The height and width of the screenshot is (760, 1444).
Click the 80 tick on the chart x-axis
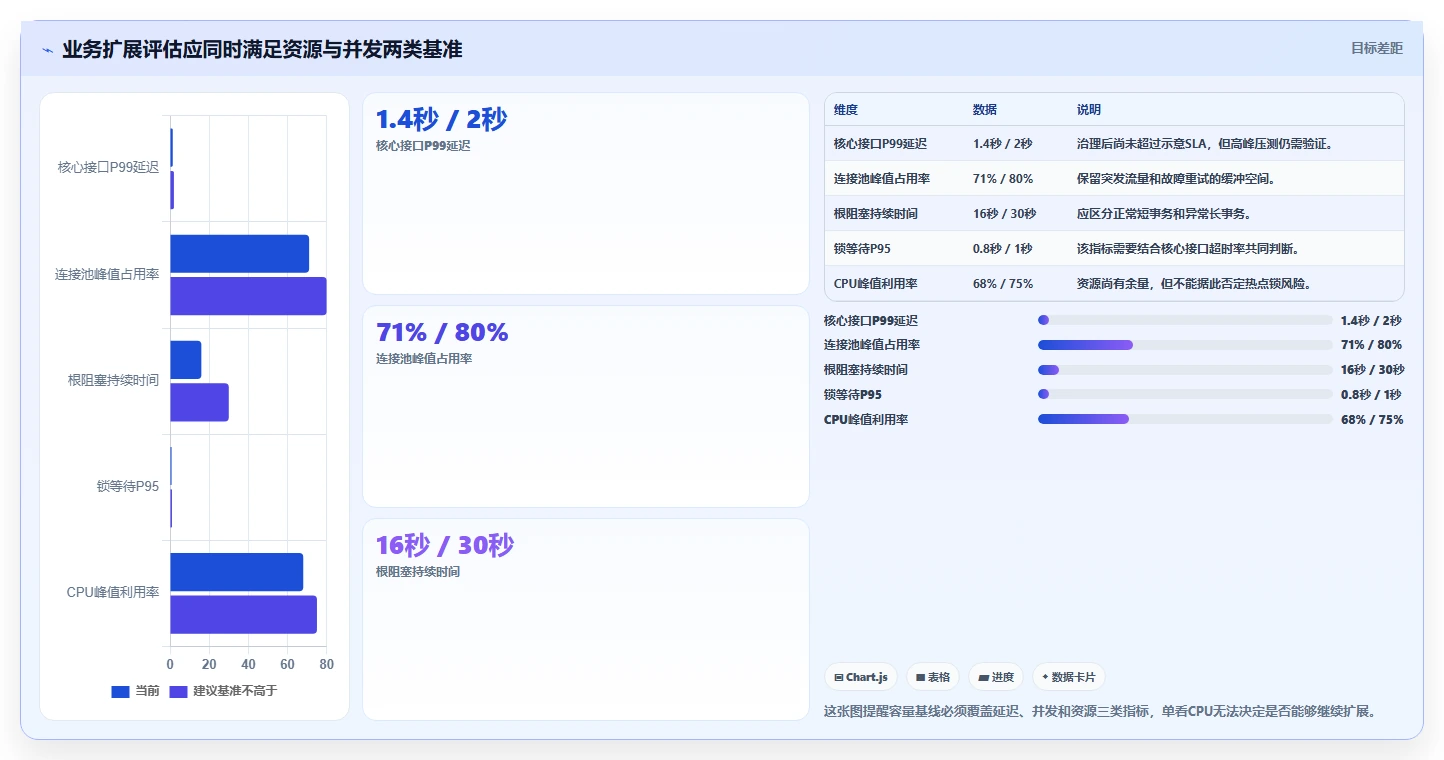[x=327, y=664]
